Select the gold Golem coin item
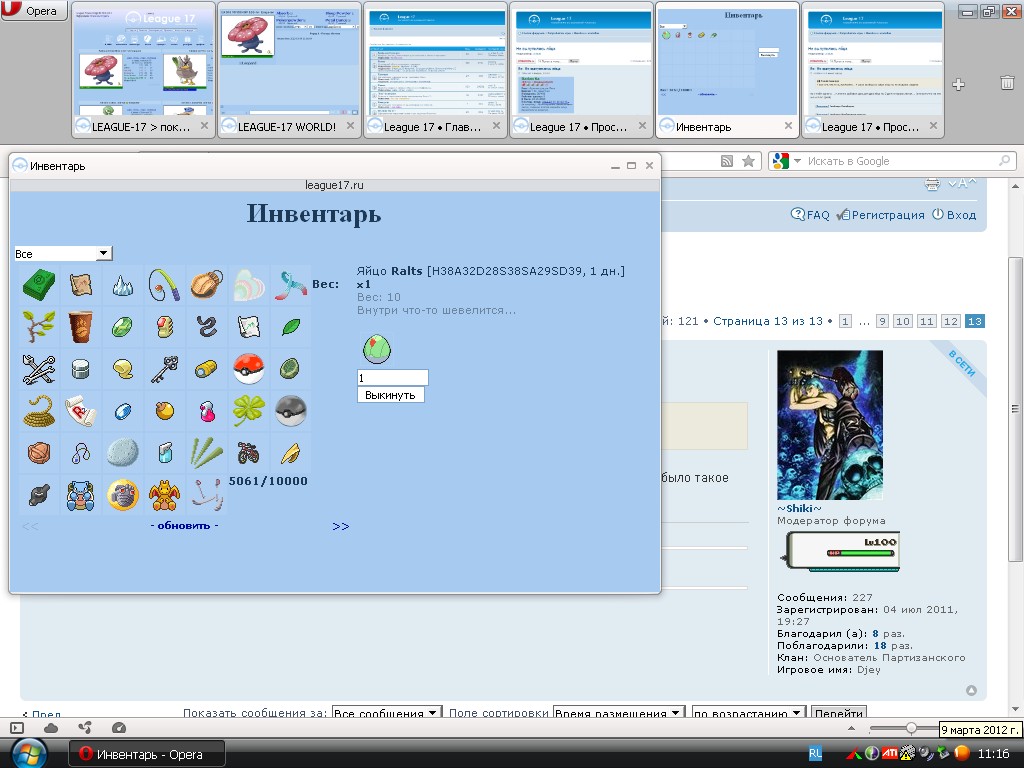The width and height of the screenshot is (1024, 768). coord(123,495)
